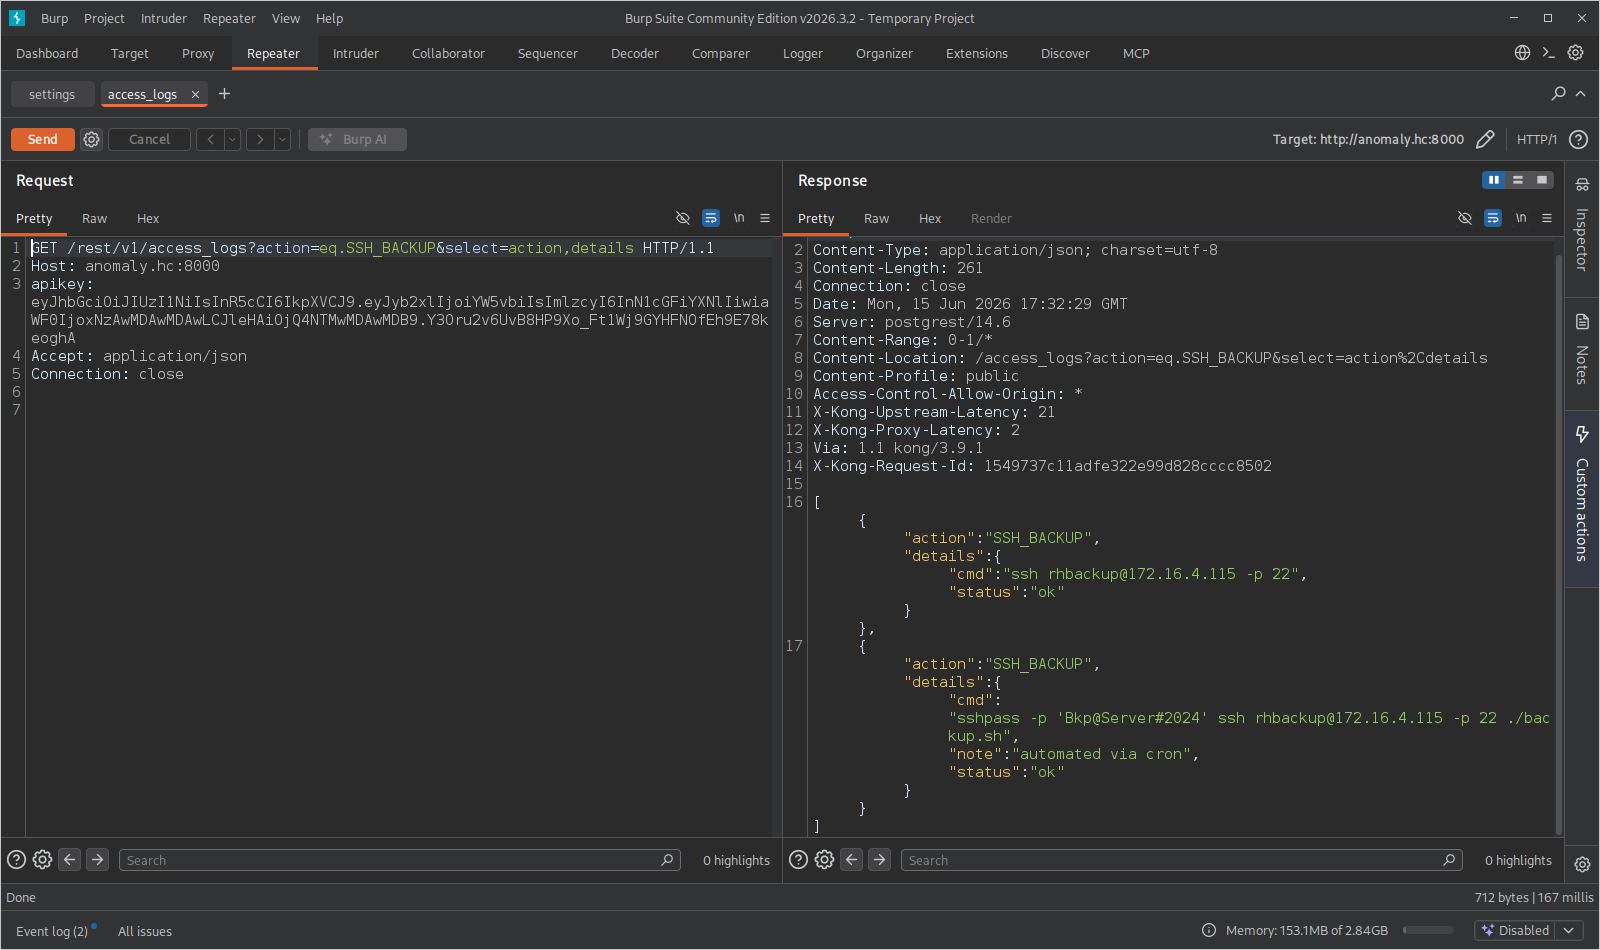Collapse the Repeater tab bar chevron
The height and width of the screenshot is (950, 1600).
click(x=1581, y=93)
